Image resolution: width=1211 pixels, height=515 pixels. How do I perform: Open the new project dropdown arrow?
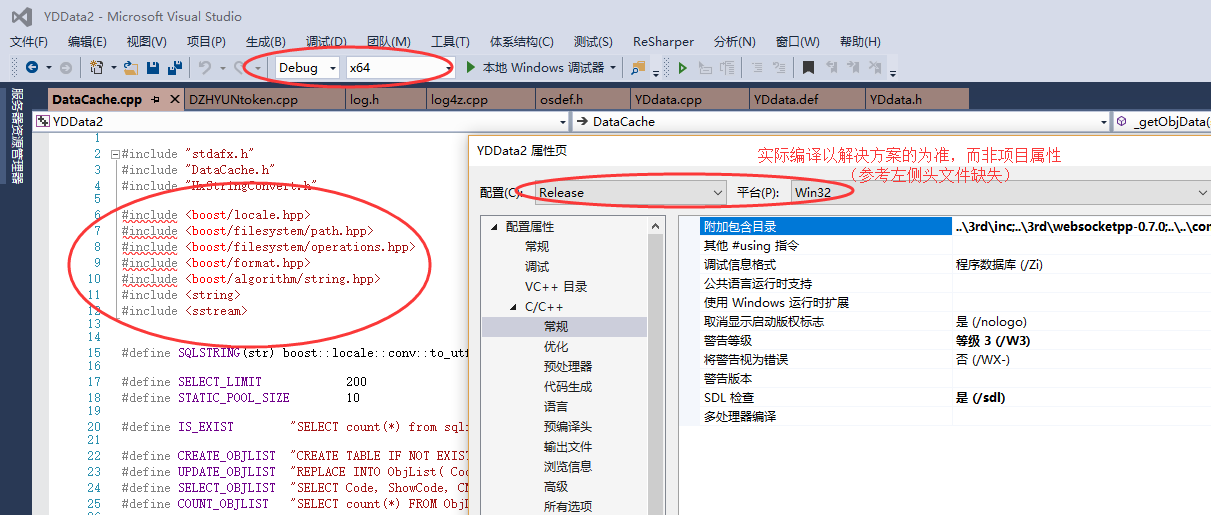(x=113, y=68)
